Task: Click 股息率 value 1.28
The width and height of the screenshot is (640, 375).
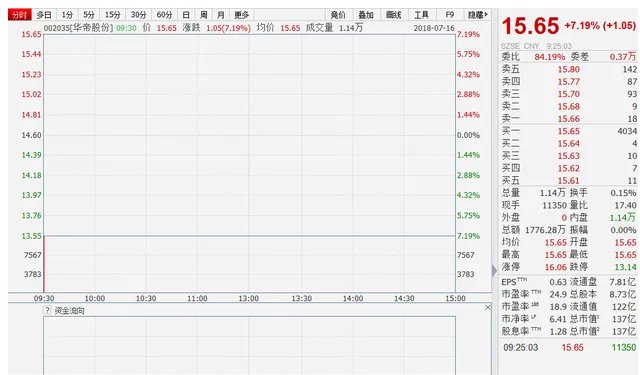Action: click(558, 331)
